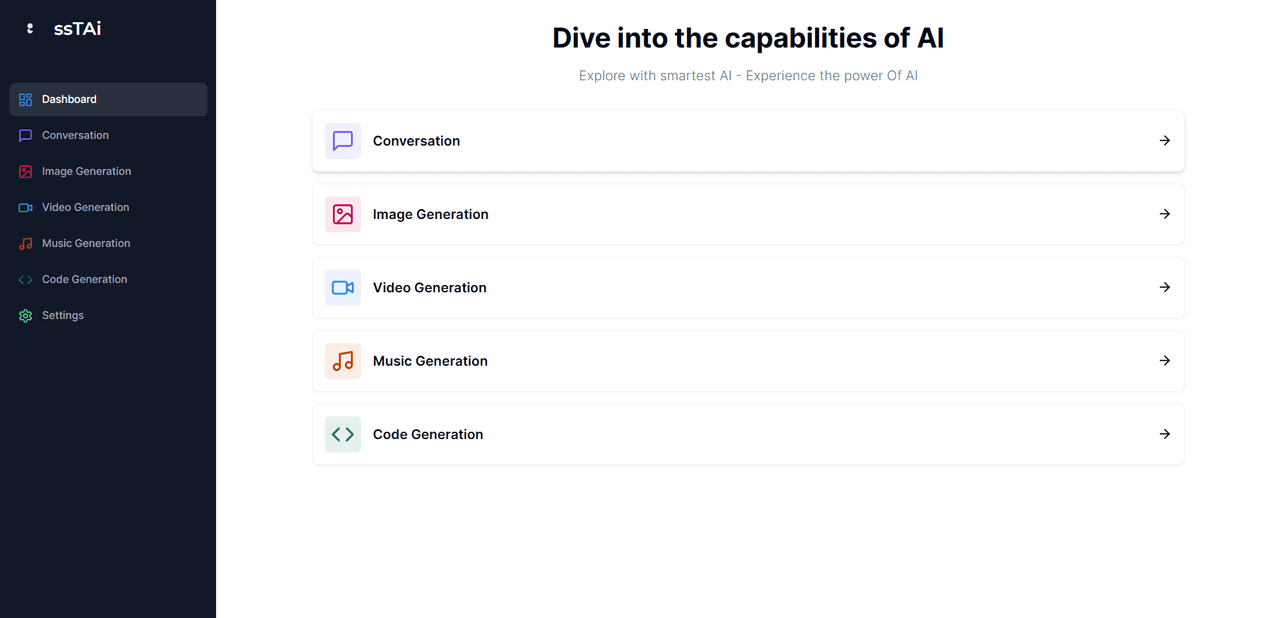Click the Video Generation card's camera icon

pyautogui.click(x=343, y=288)
